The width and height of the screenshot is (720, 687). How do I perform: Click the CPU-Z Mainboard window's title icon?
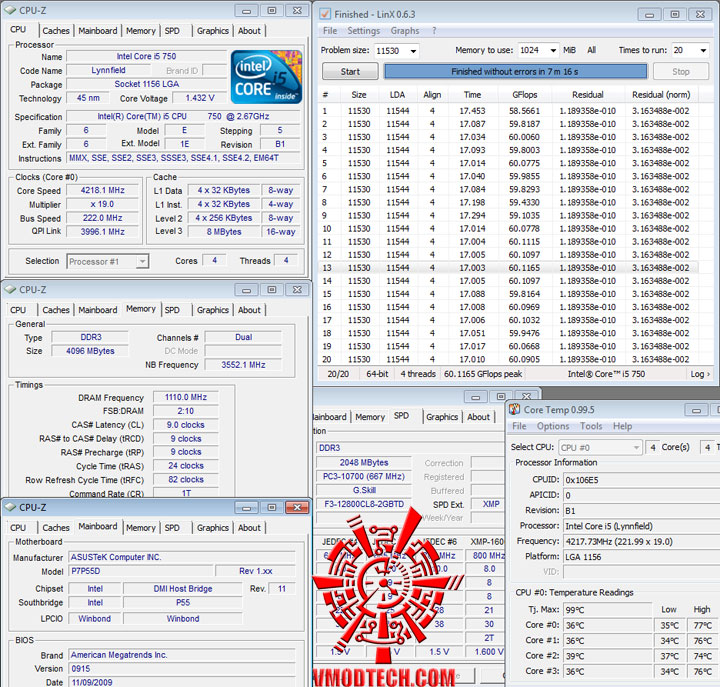click(10, 507)
